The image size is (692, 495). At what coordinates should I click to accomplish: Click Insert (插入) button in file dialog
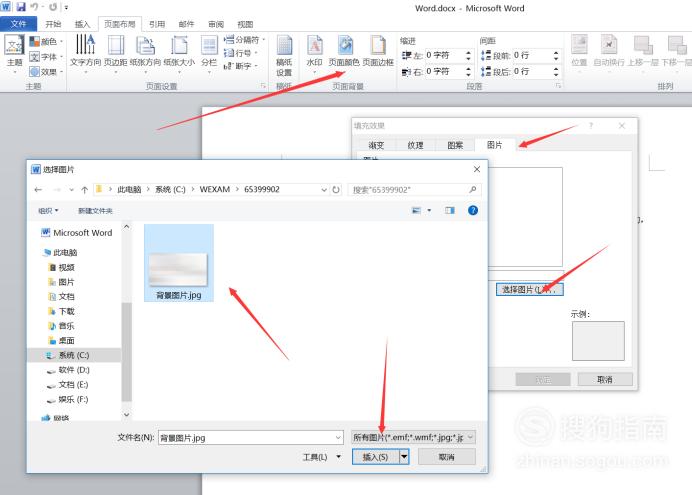tap(376, 457)
